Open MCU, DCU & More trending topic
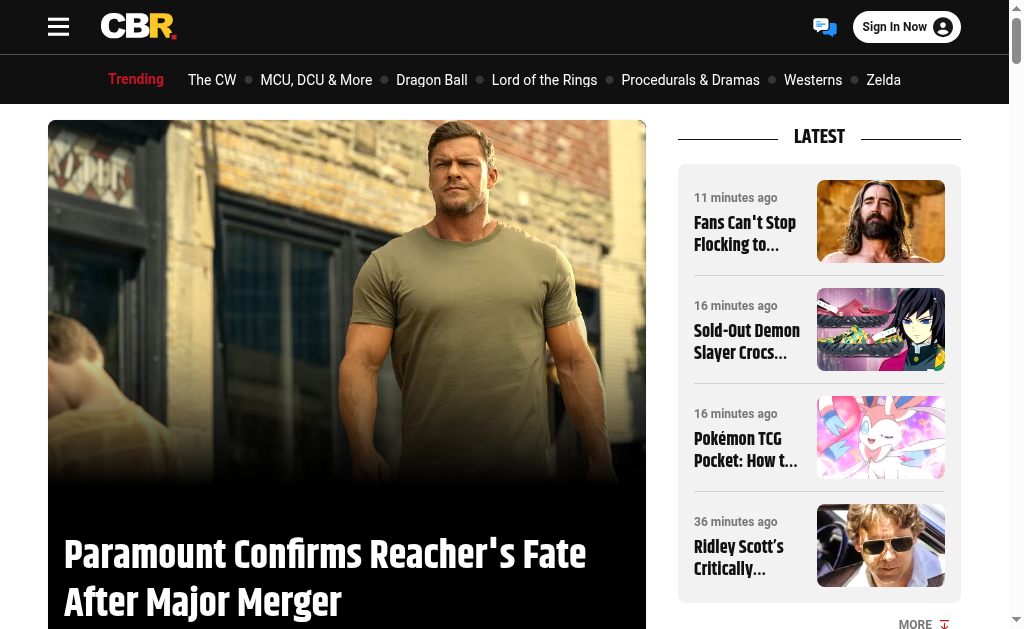1024x629 pixels. [316, 80]
